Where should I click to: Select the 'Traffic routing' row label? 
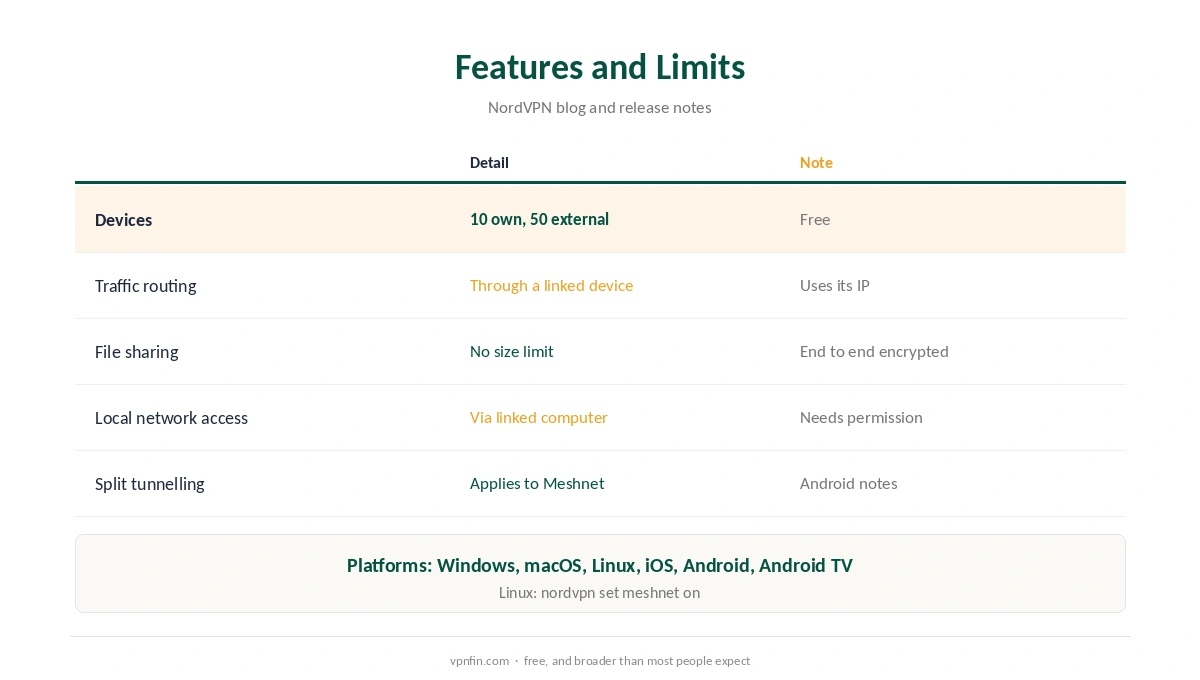tap(145, 286)
